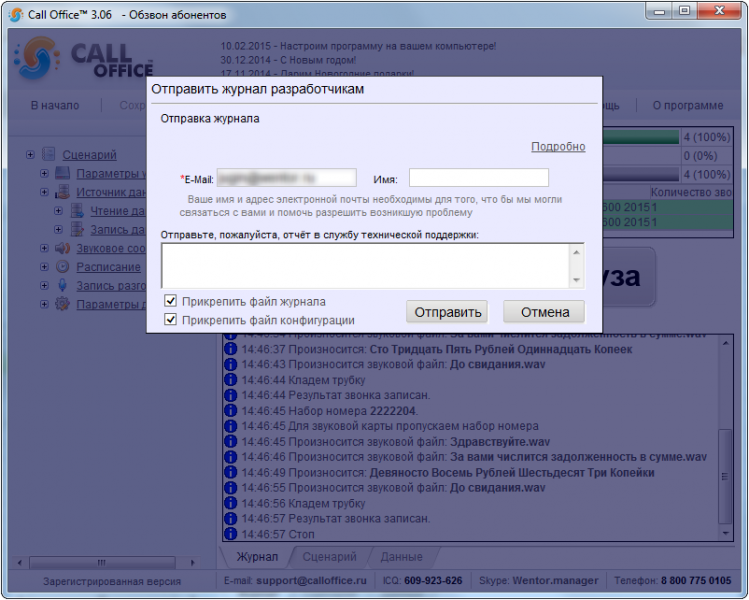Switch to the Сценарий tab at bottom
The image size is (749, 600).
pyautogui.click(x=330, y=557)
